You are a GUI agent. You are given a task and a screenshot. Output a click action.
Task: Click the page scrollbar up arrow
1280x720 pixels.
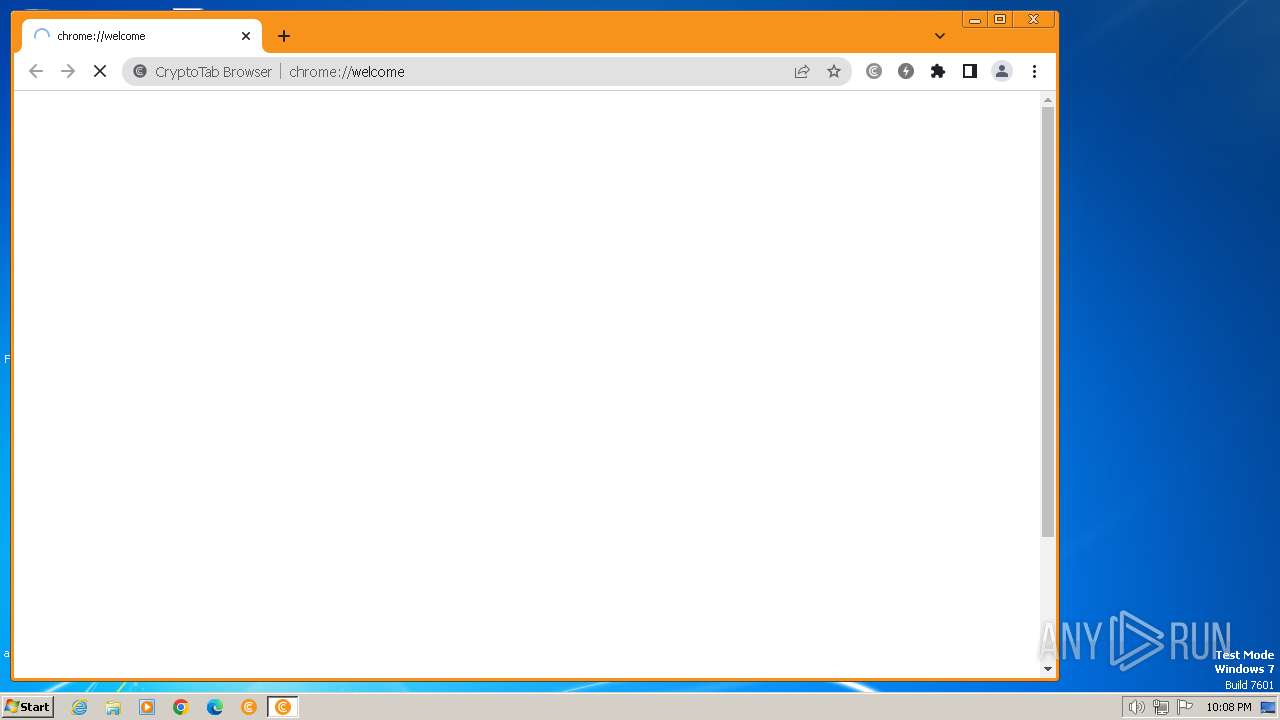click(x=1048, y=100)
